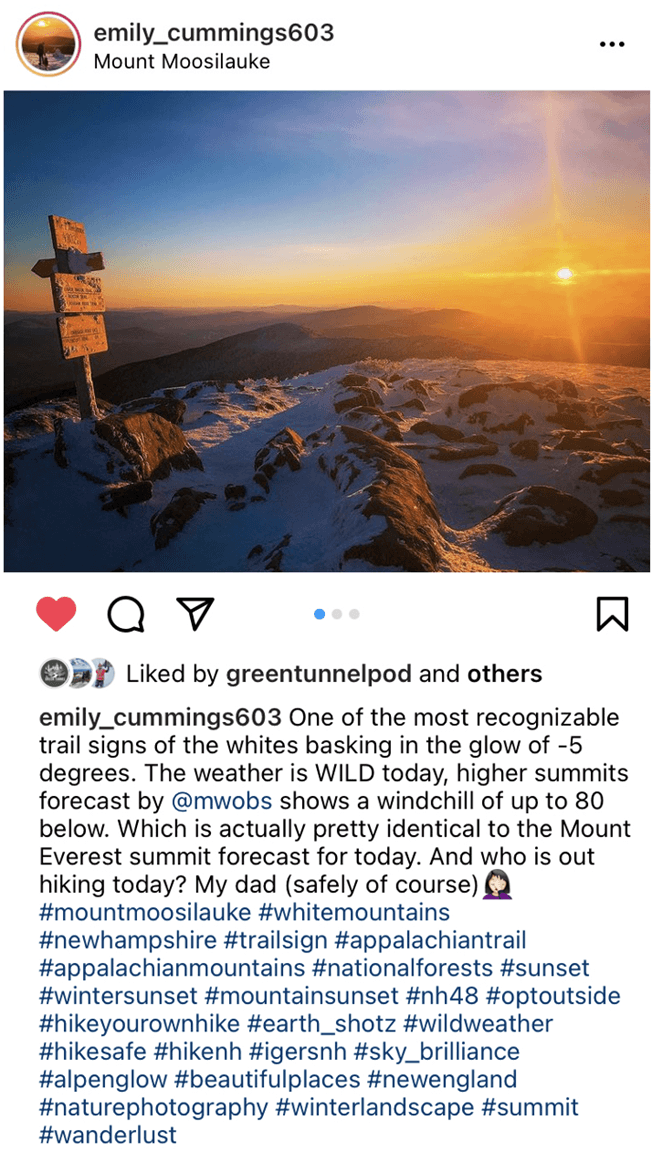Unlike the post with the red heart
The image size is (652, 1152).
[x=56, y=613]
